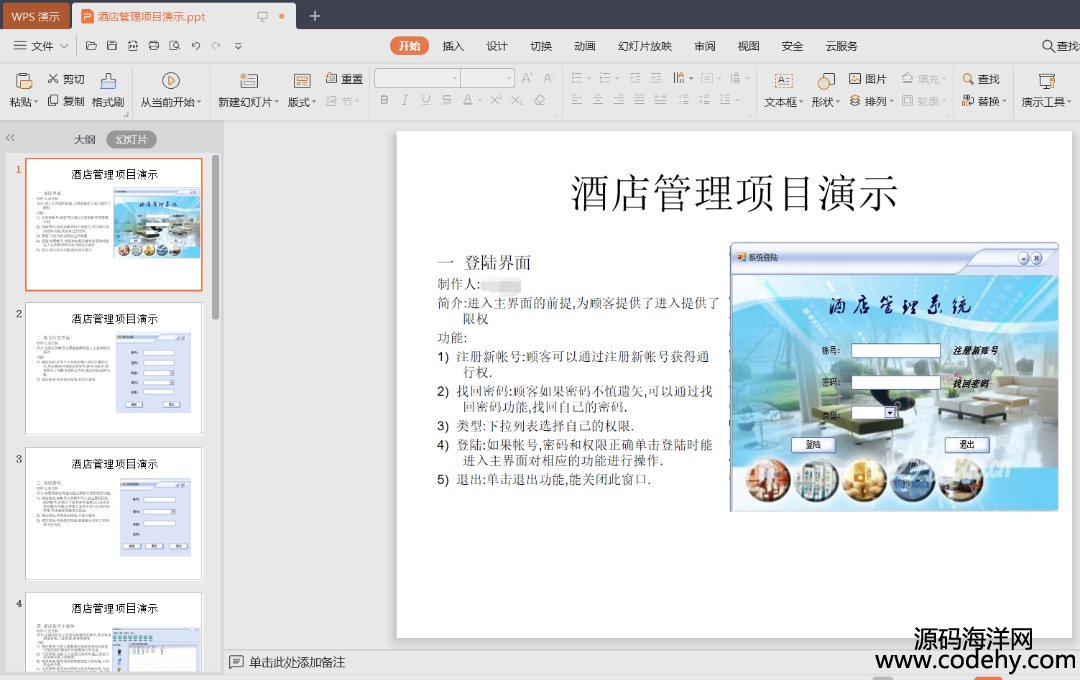
Task: Switch to the 切换 ribbon tab
Action: 541,46
